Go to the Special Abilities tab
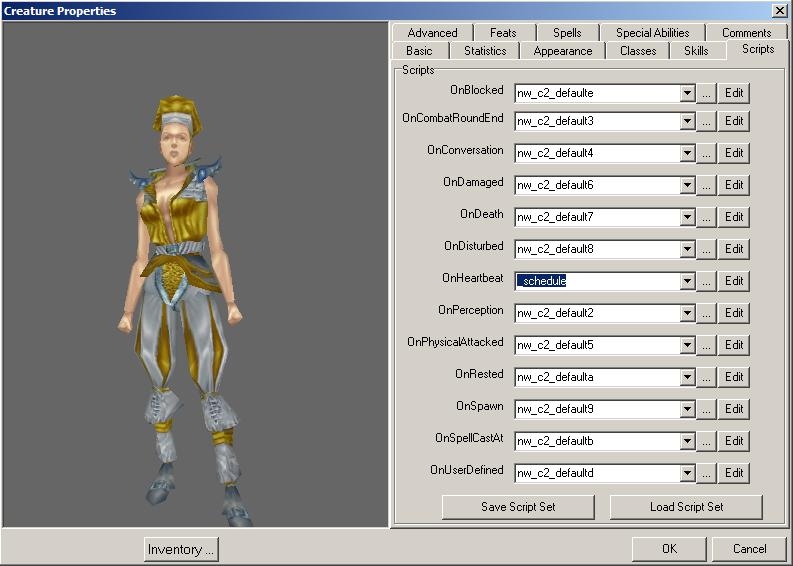Screen dimensions: 793x566 point(652,33)
